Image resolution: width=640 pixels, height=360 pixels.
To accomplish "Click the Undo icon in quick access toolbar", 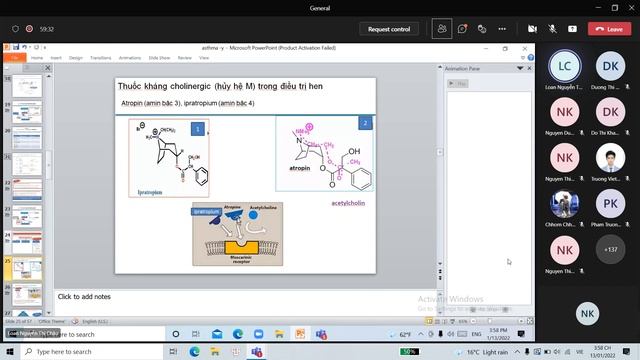I will pos(24,47).
